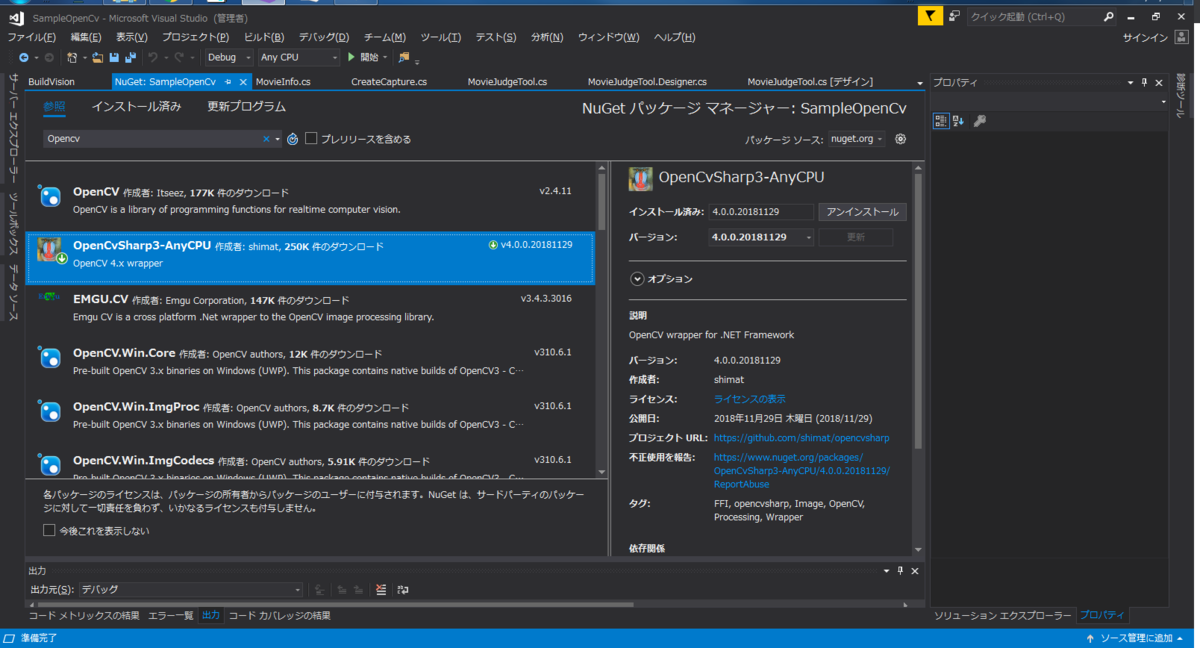Select the EMGU.CV package row

[310, 308]
